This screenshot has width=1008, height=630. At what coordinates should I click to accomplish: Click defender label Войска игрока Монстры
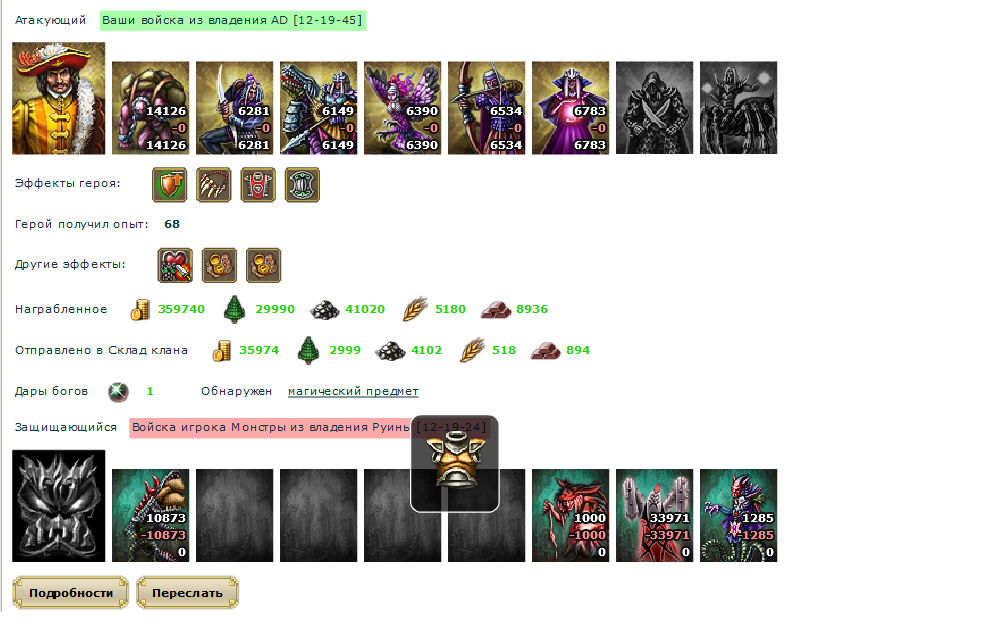[x=270, y=428]
